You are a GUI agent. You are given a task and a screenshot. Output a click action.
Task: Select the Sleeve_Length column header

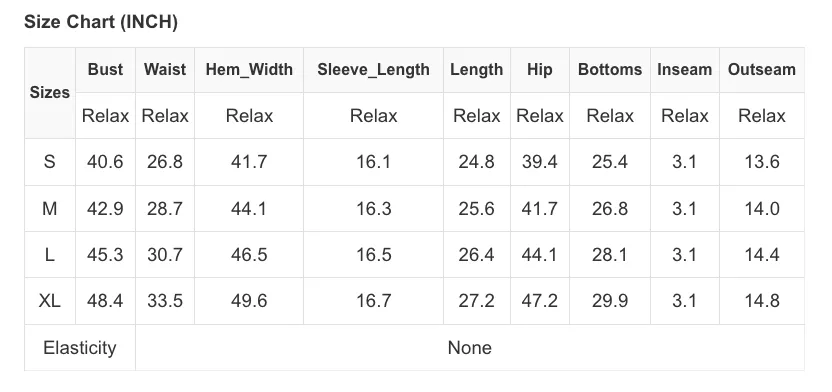click(x=373, y=69)
